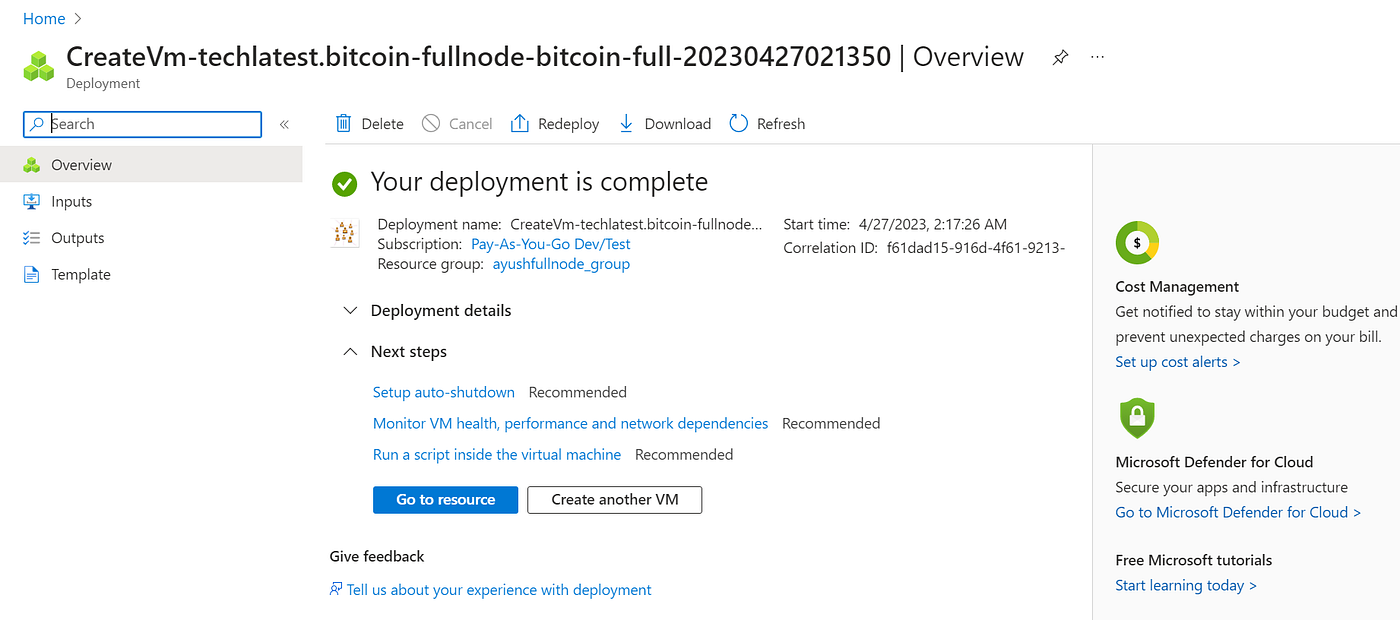Click the Redeploy upload icon

coord(519,123)
